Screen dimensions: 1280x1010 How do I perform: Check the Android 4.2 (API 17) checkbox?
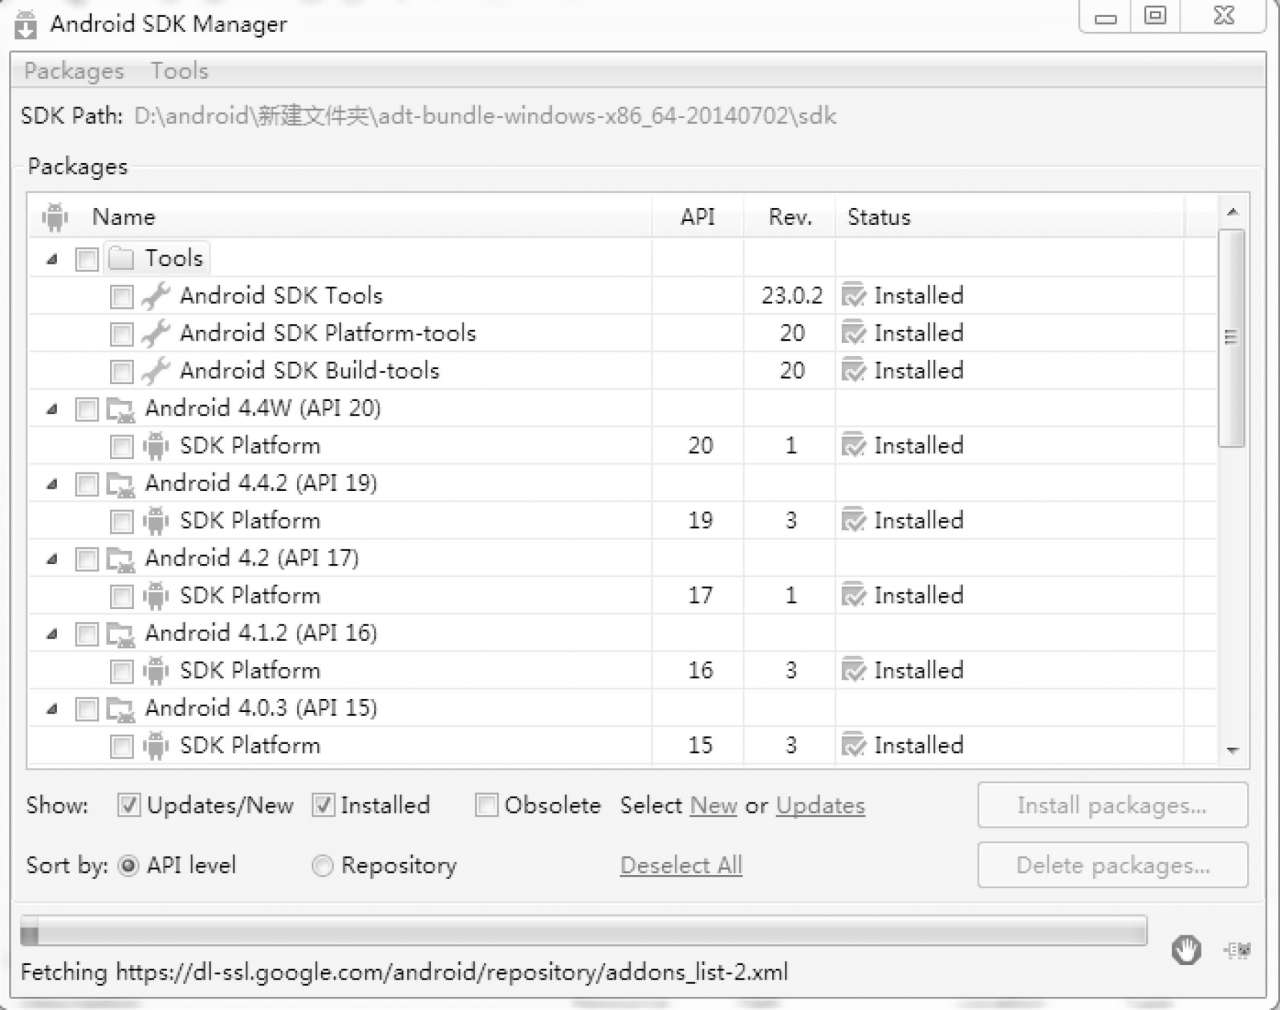click(x=87, y=560)
